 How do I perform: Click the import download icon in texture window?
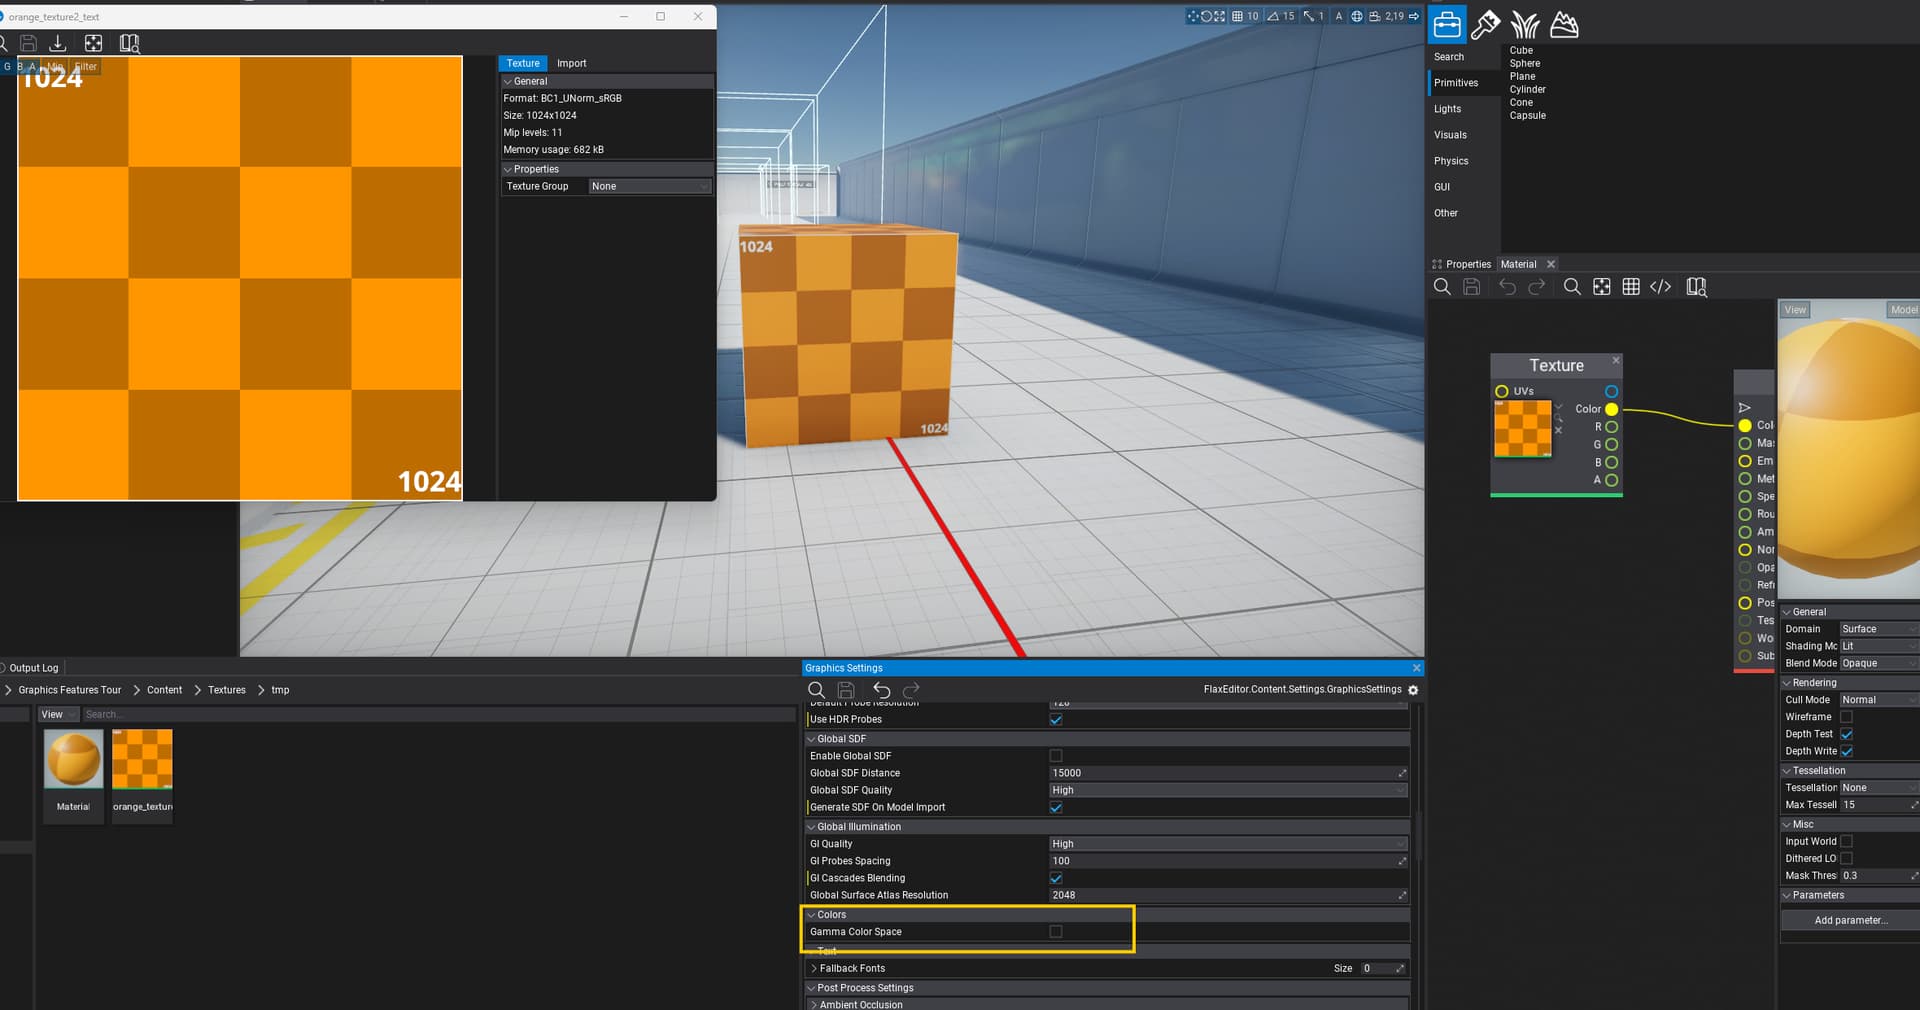point(58,43)
